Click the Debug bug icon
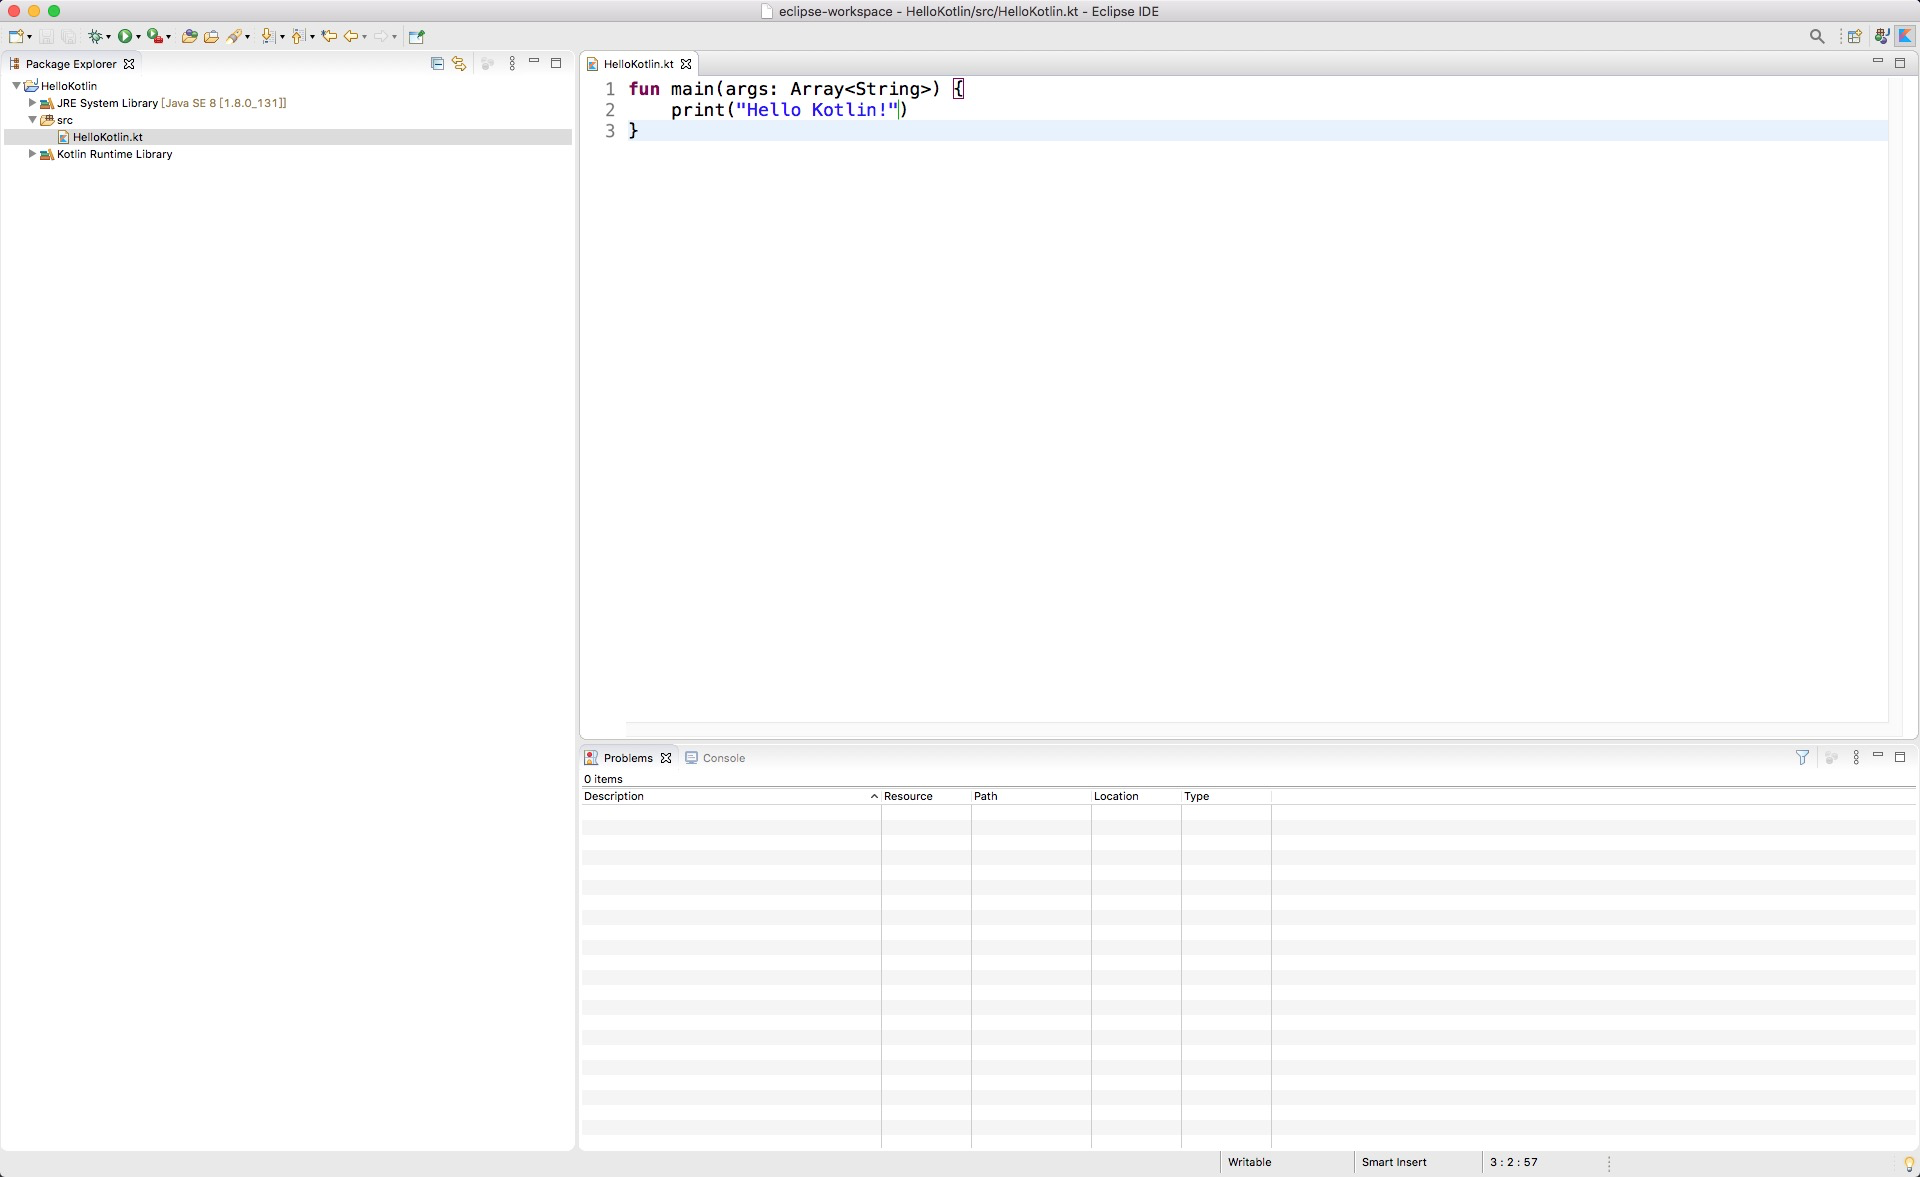The image size is (1920, 1177). (x=95, y=36)
